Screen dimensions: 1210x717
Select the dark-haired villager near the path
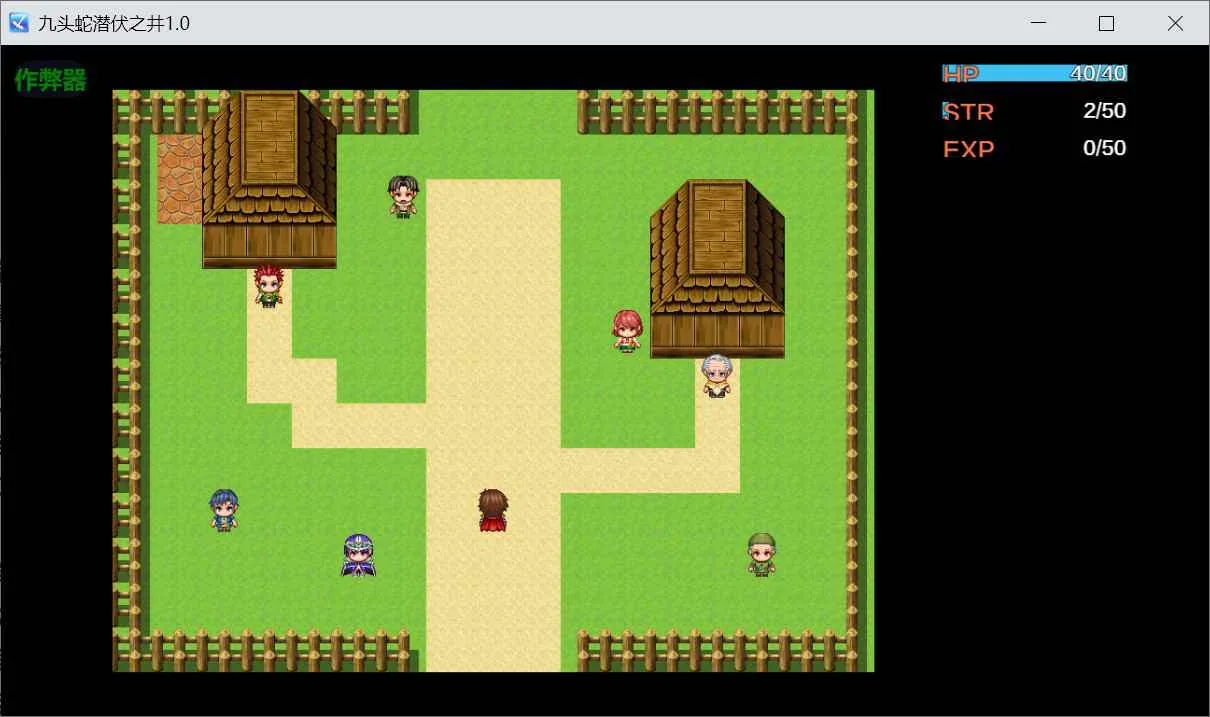pos(403,196)
